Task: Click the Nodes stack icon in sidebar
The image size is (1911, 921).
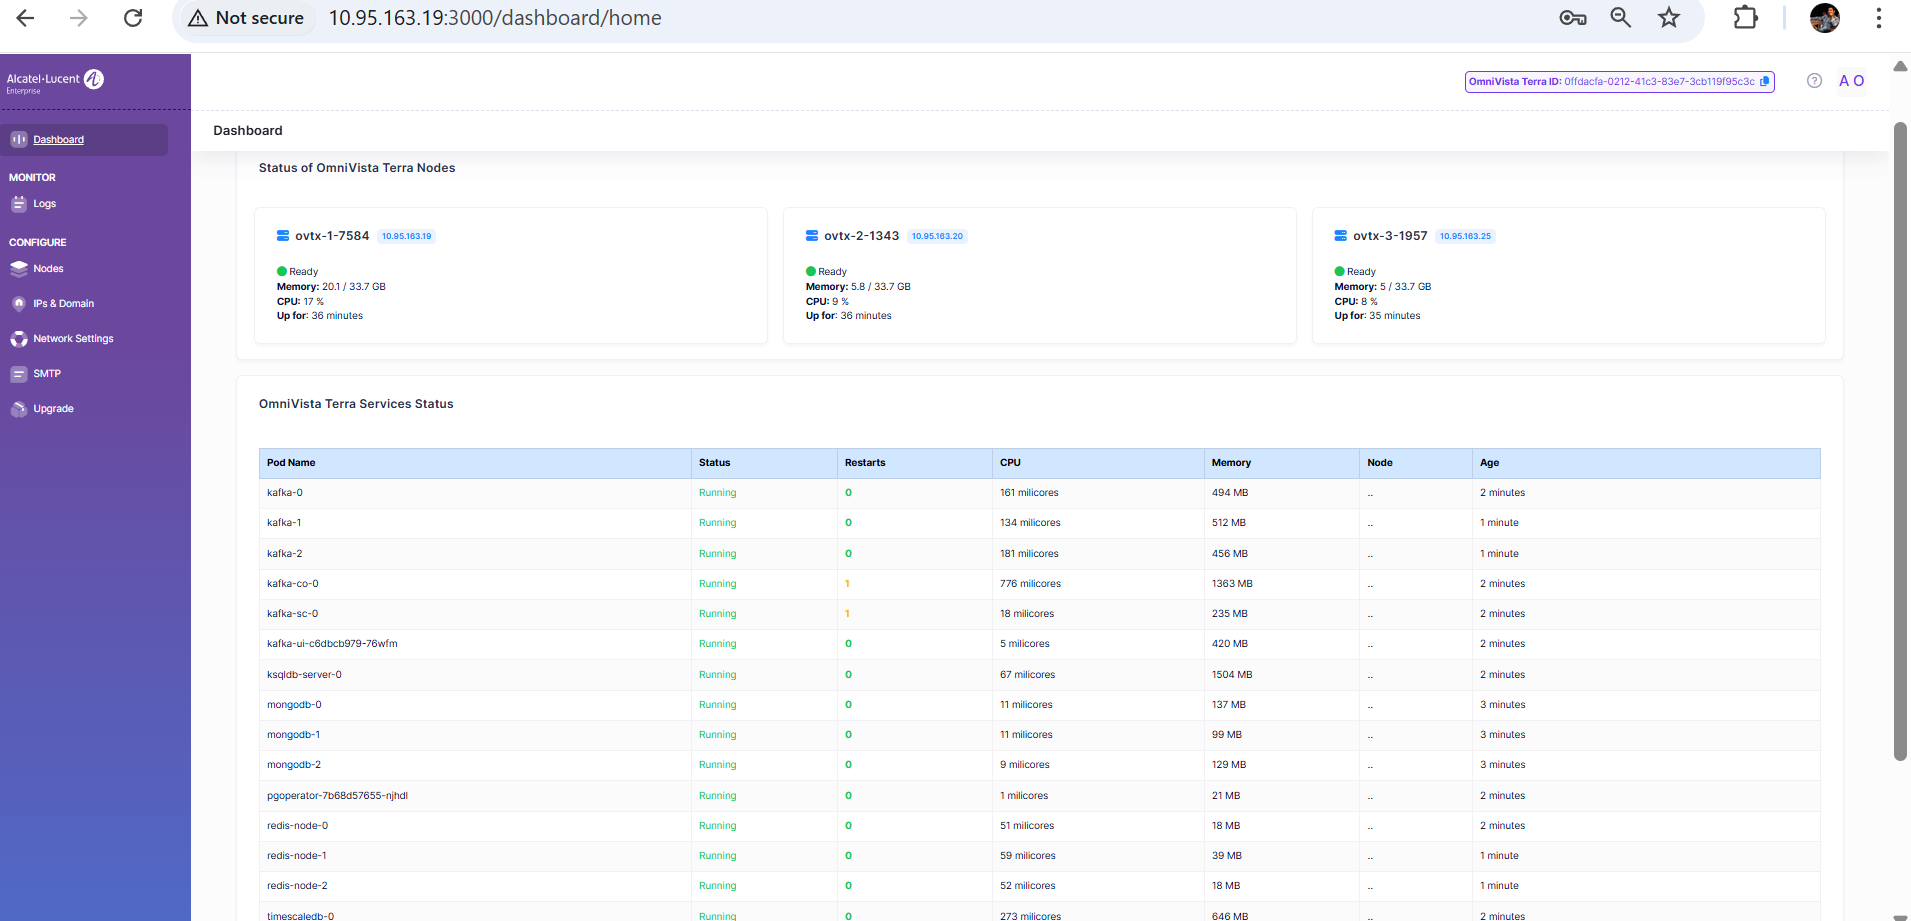Action: coord(19,269)
